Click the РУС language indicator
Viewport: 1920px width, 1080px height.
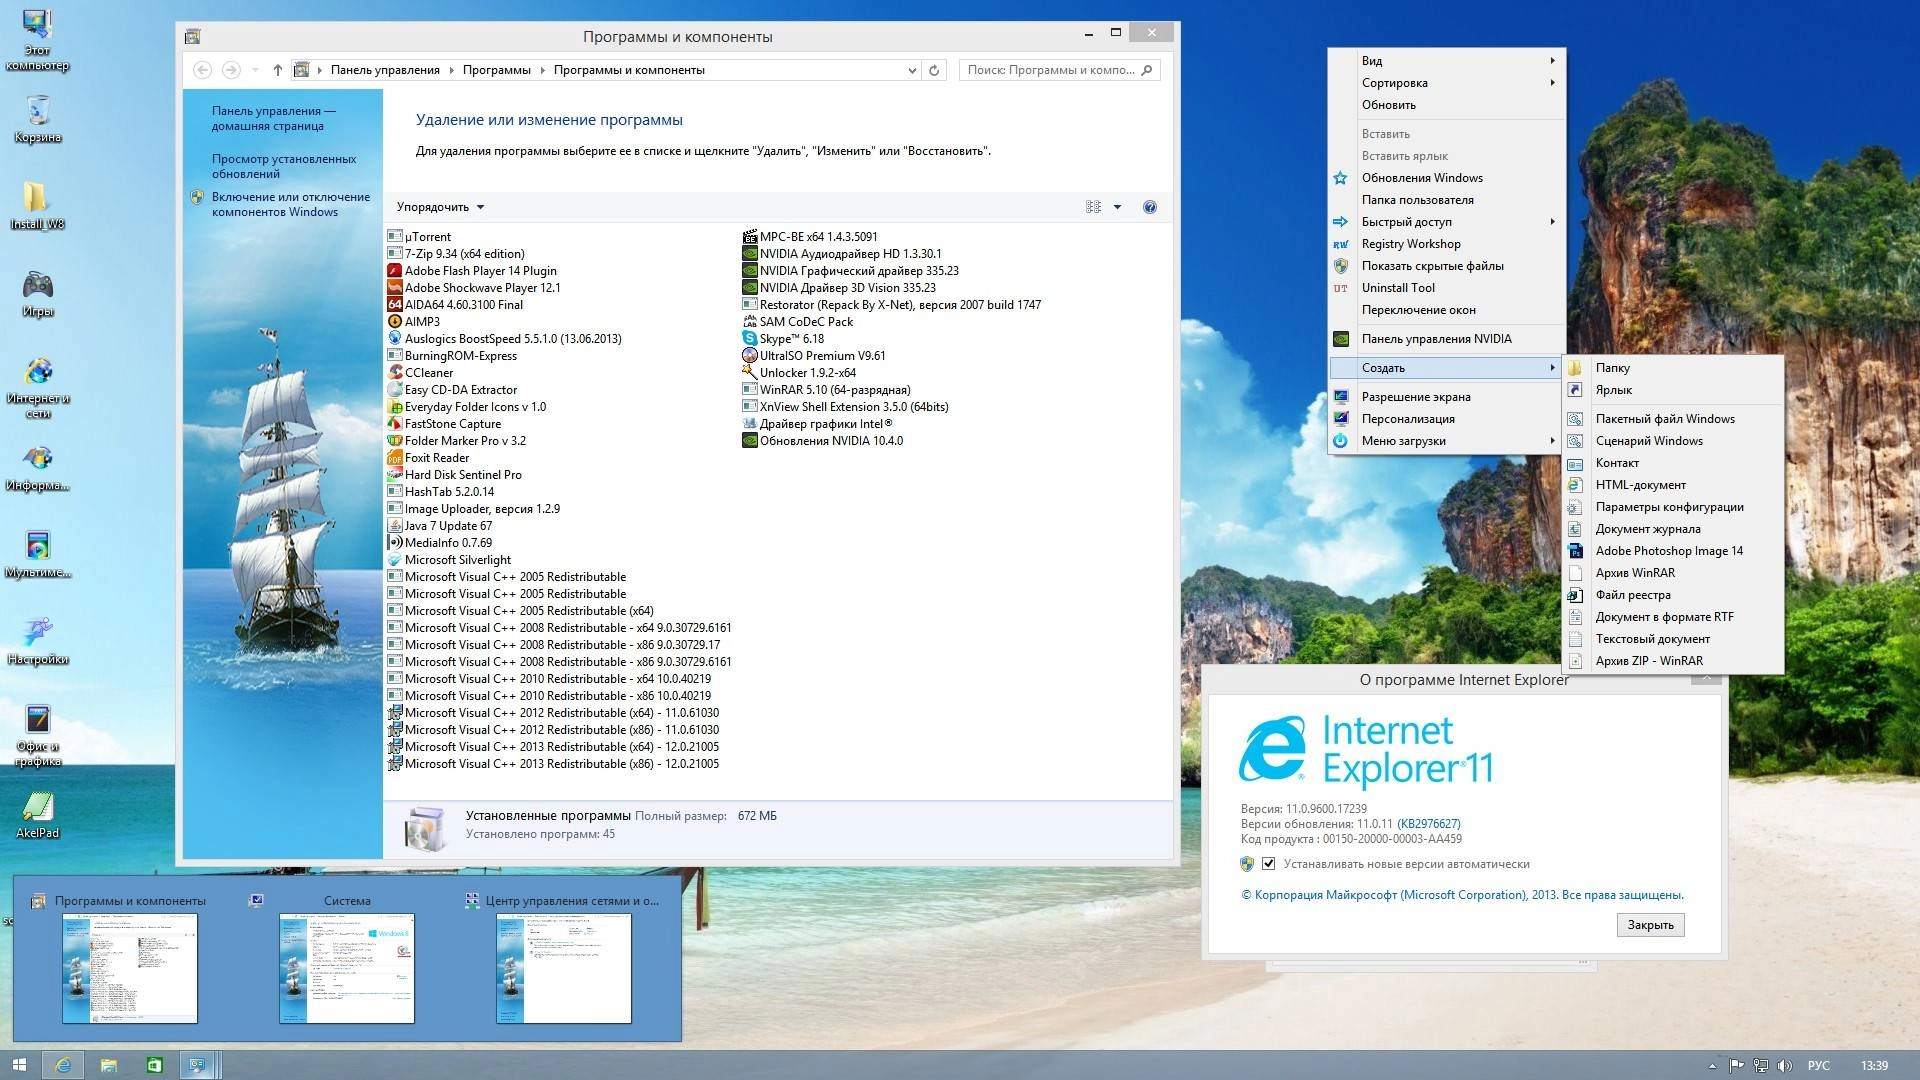pyautogui.click(x=1818, y=1066)
